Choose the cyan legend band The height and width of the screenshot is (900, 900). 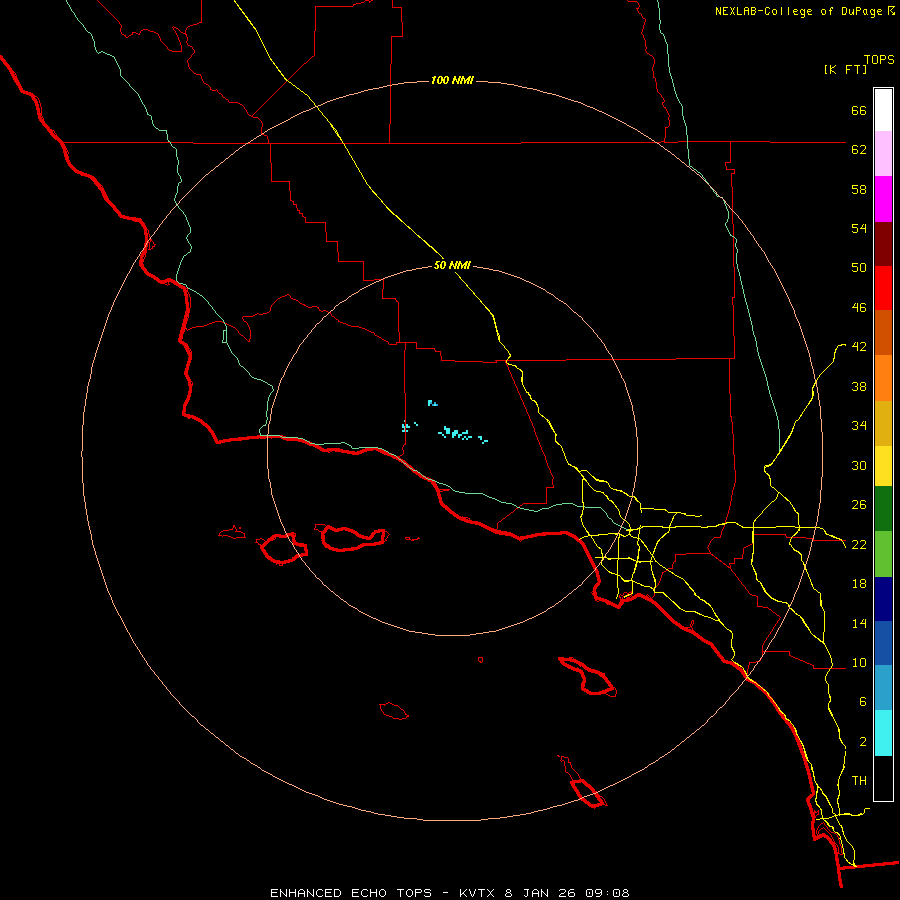[883, 733]
